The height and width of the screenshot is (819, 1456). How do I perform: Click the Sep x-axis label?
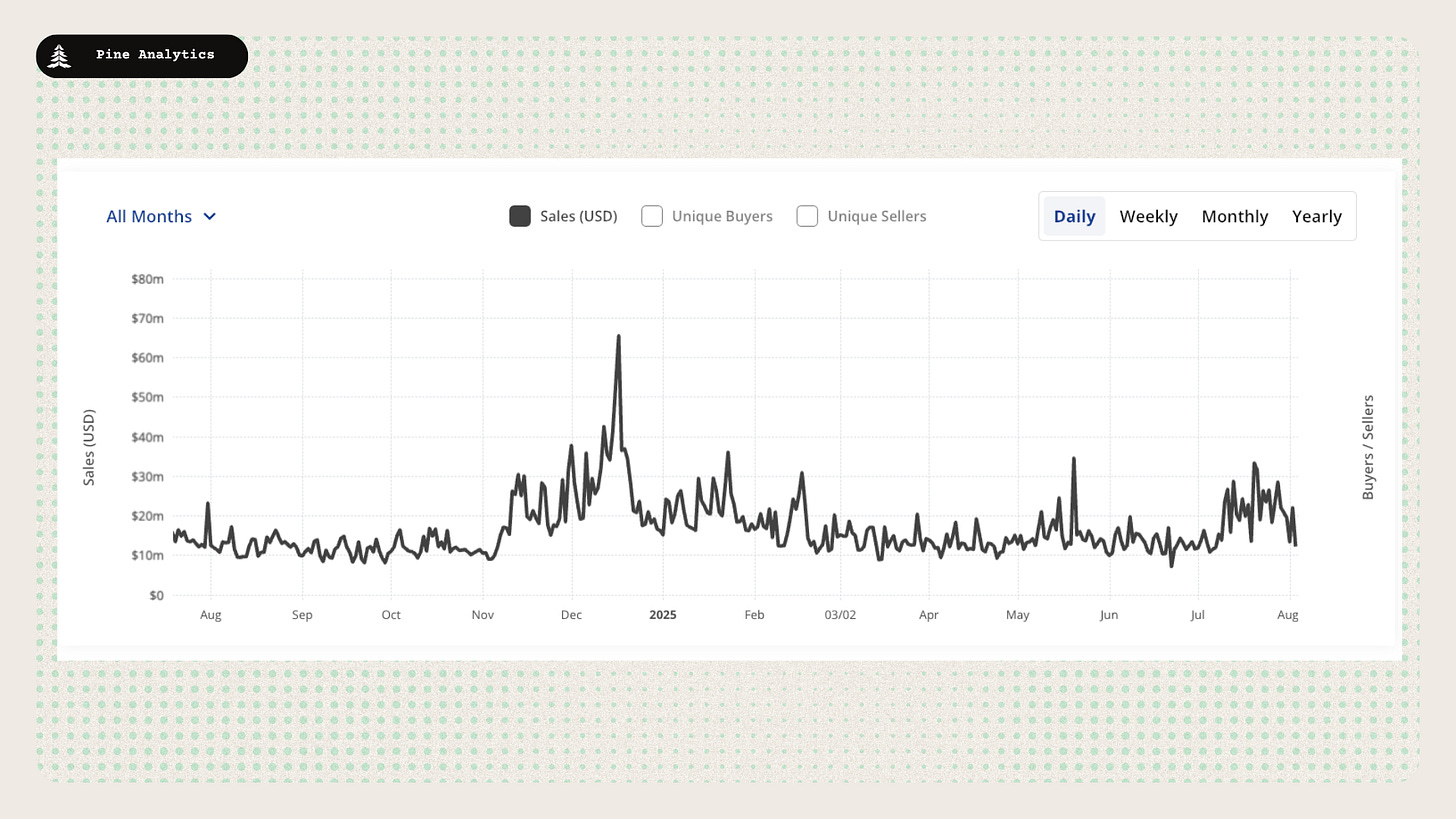pyautogui.click(x=302, y=615)
